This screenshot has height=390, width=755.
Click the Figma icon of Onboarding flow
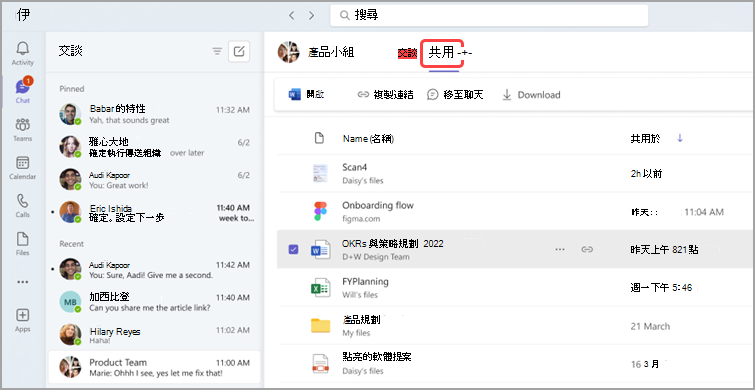320,211
